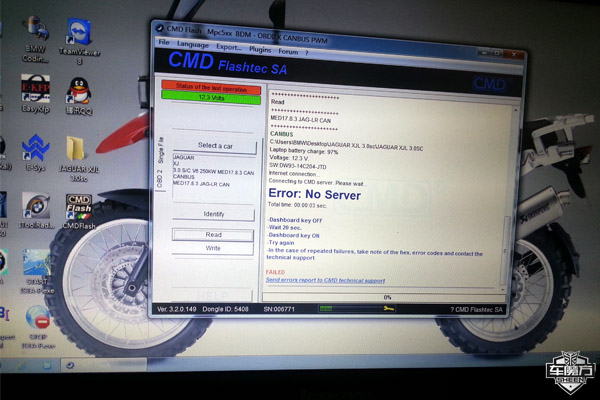Open the BMW Coding desktop icon
The height and width of the screenshot is (400, 600).
35,39
